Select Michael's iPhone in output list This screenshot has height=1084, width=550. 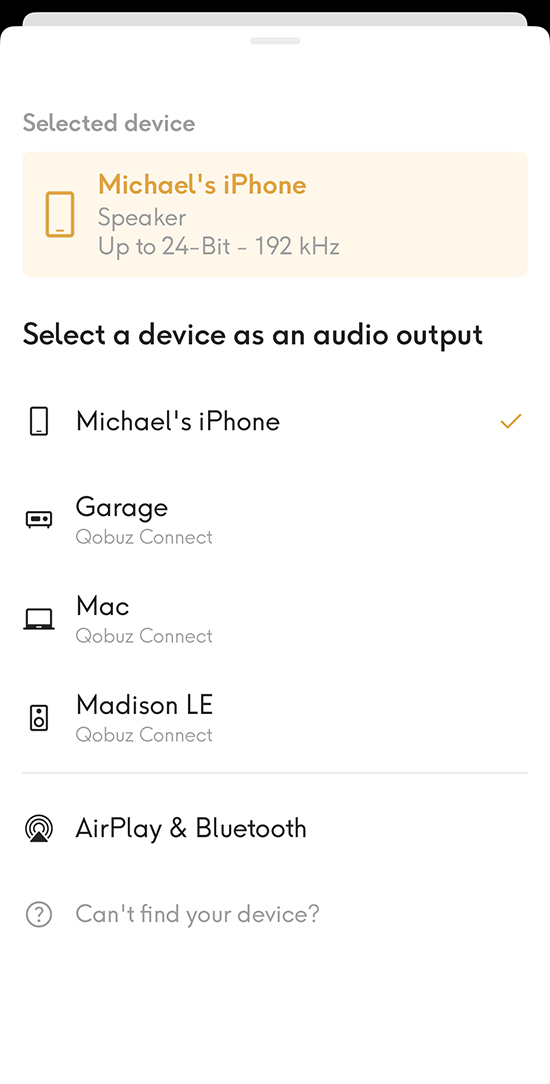(275, 421)
